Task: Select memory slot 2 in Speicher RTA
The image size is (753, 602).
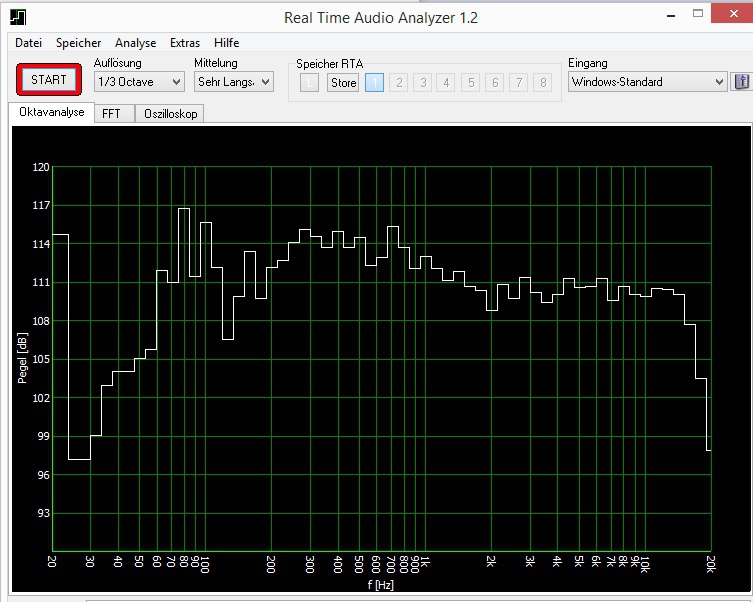Action: click(x=398, y=82)
